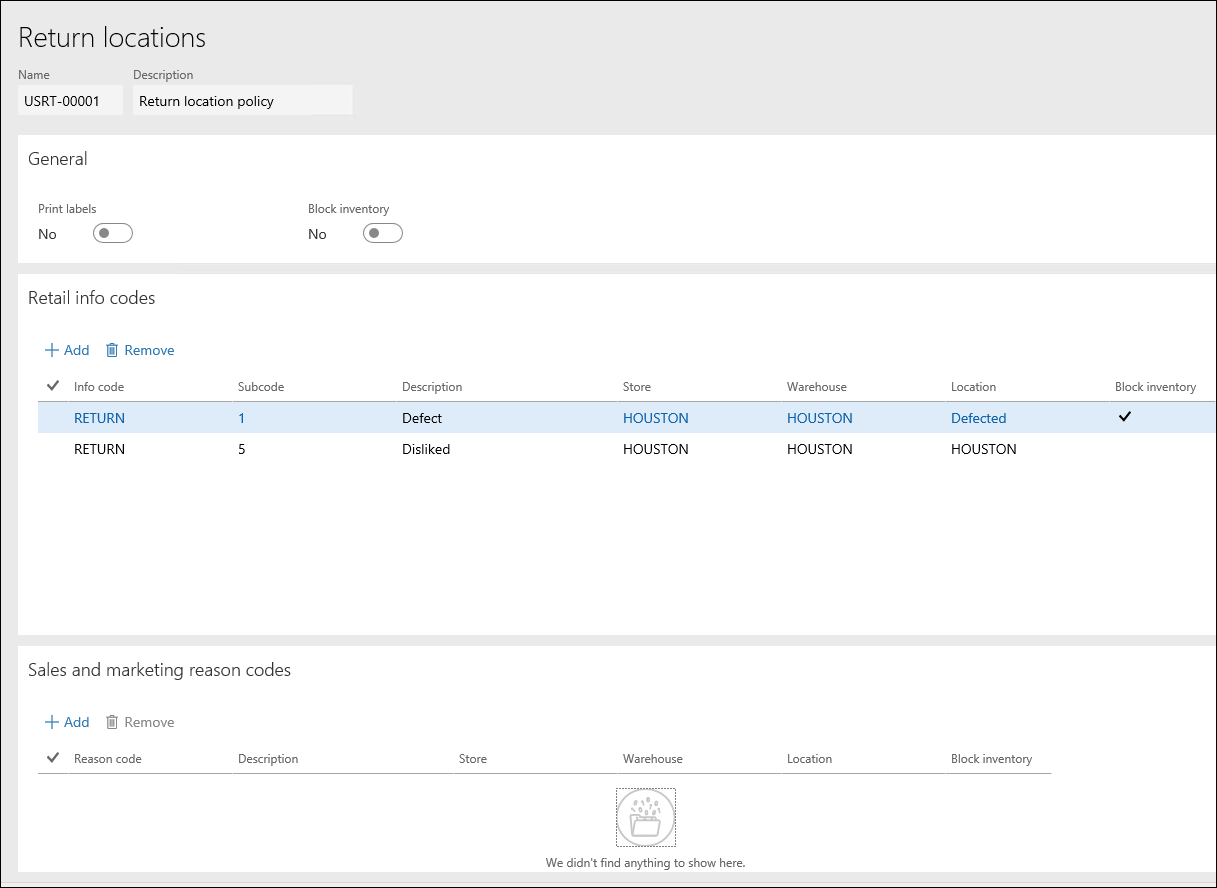Click the select-all checkmark in Retail info codes grid
Viewport: 1217px width, 888px height.
[x=53, y=386]
